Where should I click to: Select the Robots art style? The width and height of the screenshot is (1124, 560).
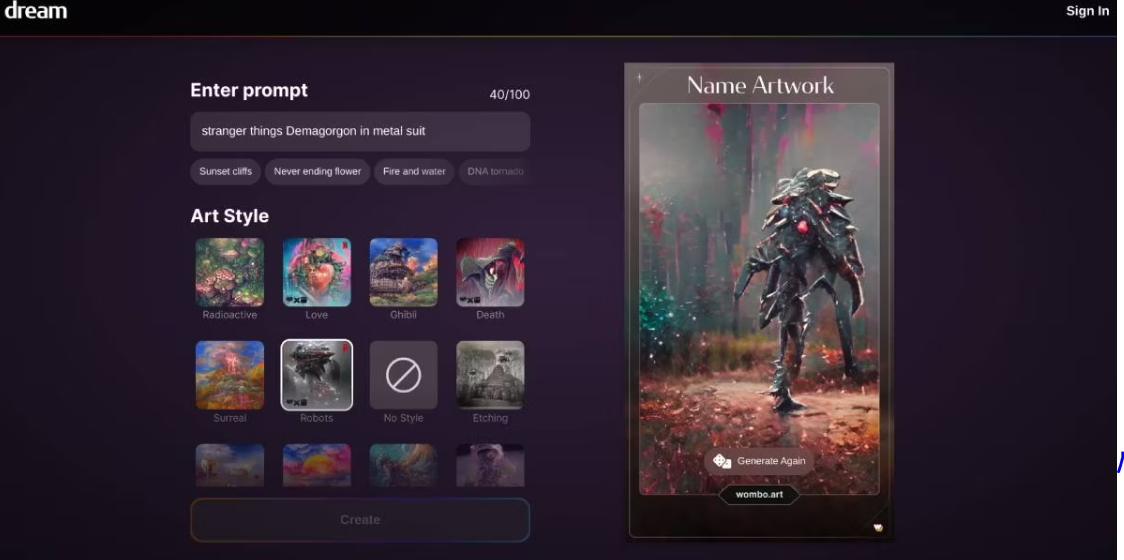pyautogui.click(x=316, y=375)
